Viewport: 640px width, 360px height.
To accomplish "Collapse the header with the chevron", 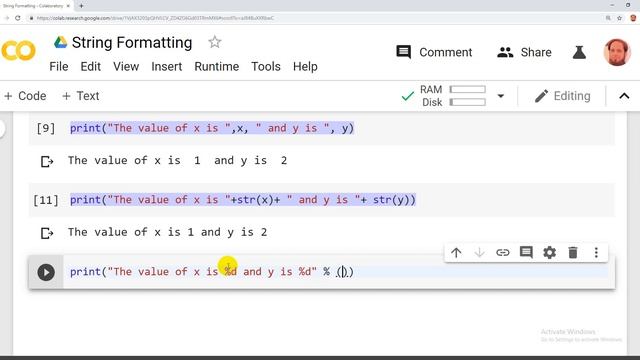I will click(x=624, y=96).
